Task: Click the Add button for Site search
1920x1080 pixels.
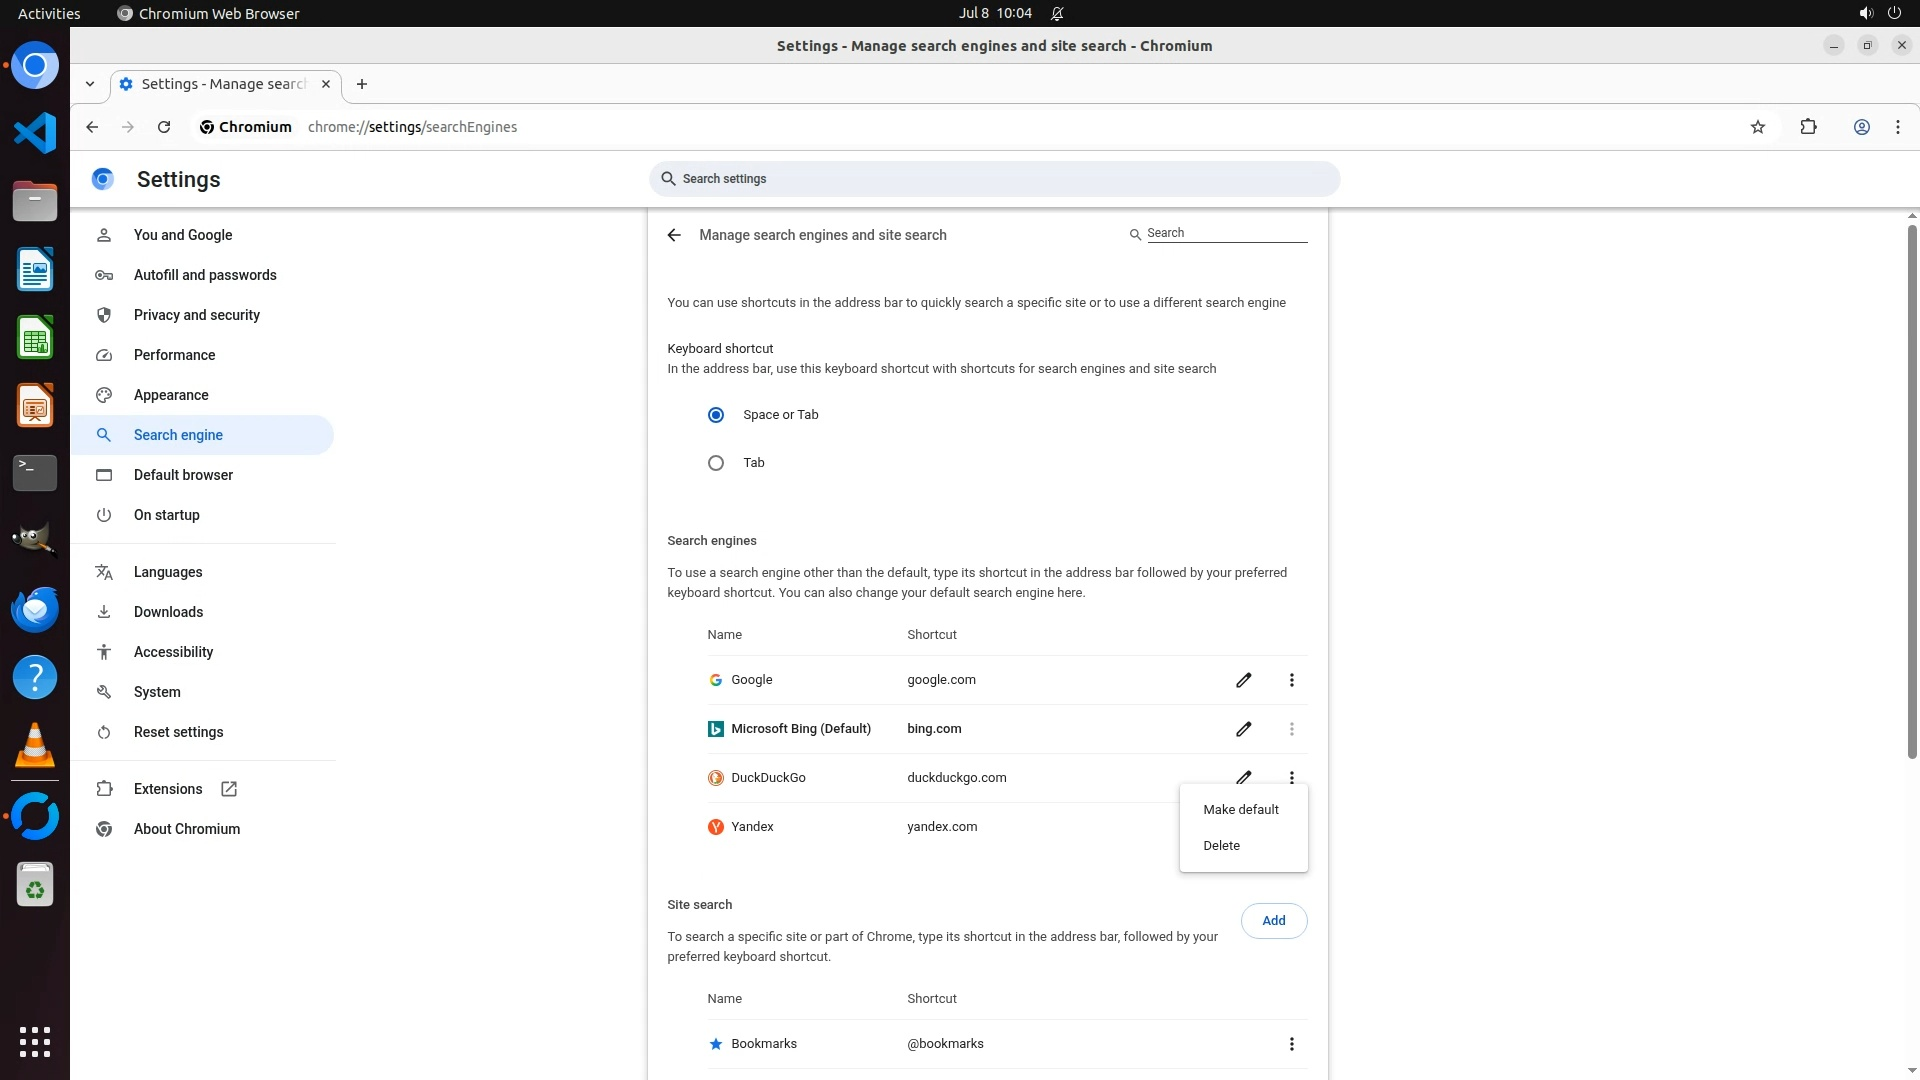Action: pyautogui.click(x=1273, y=921)
